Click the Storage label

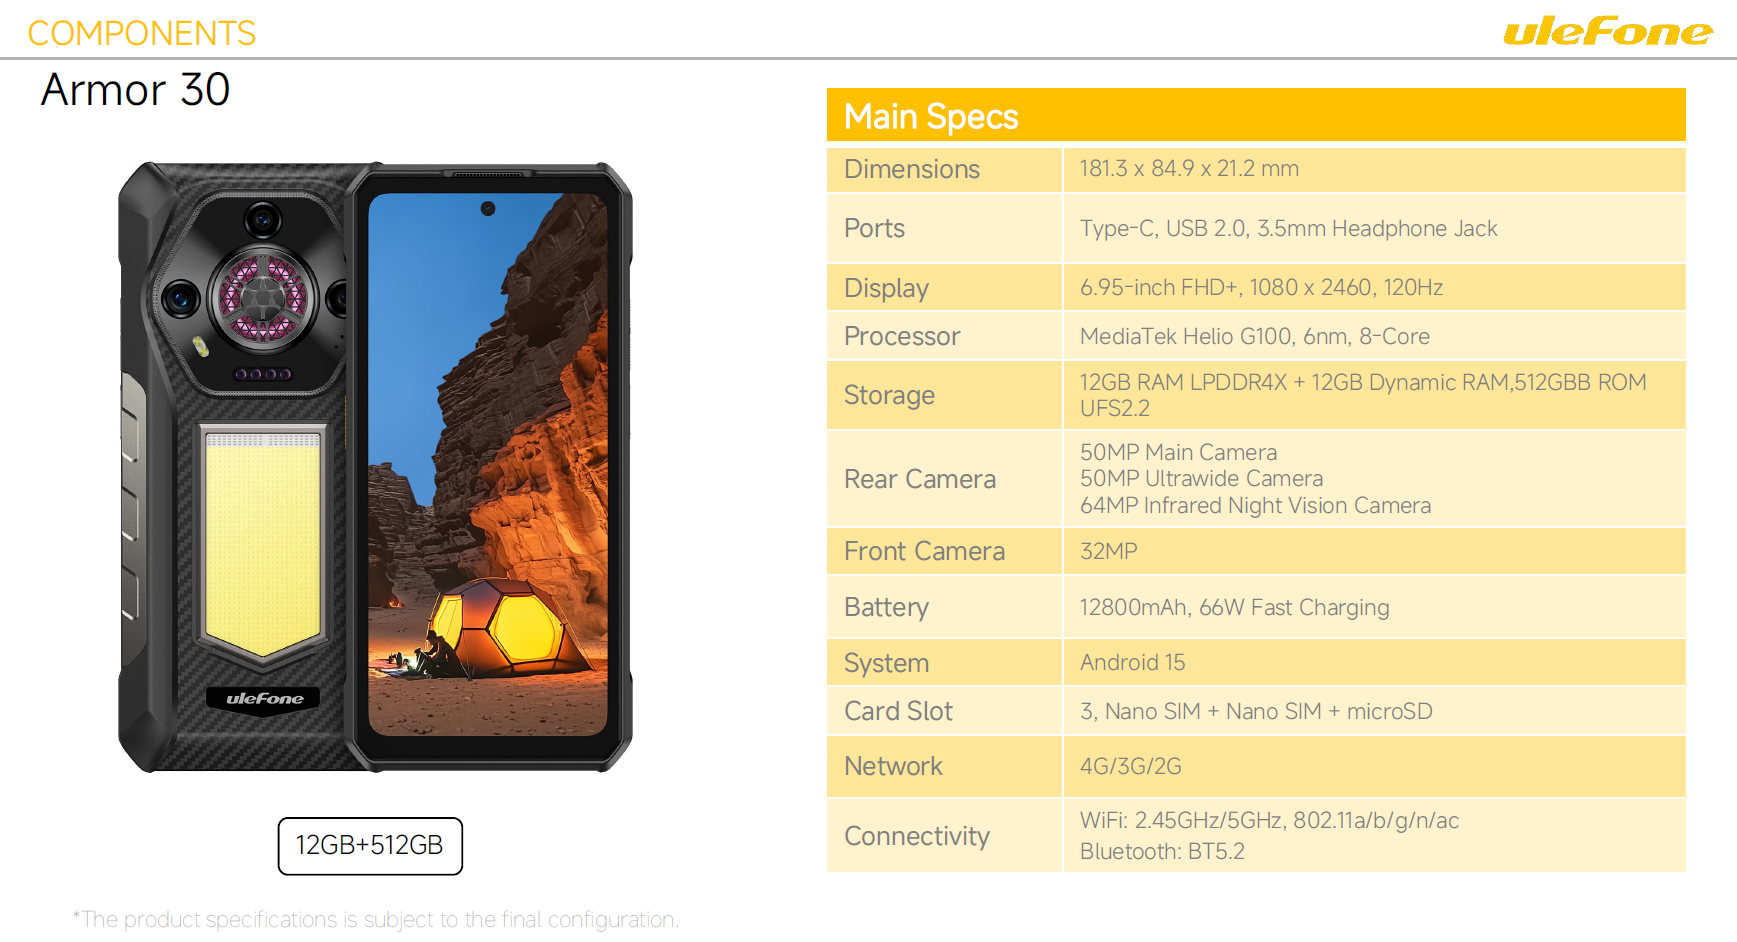point(889,395)
